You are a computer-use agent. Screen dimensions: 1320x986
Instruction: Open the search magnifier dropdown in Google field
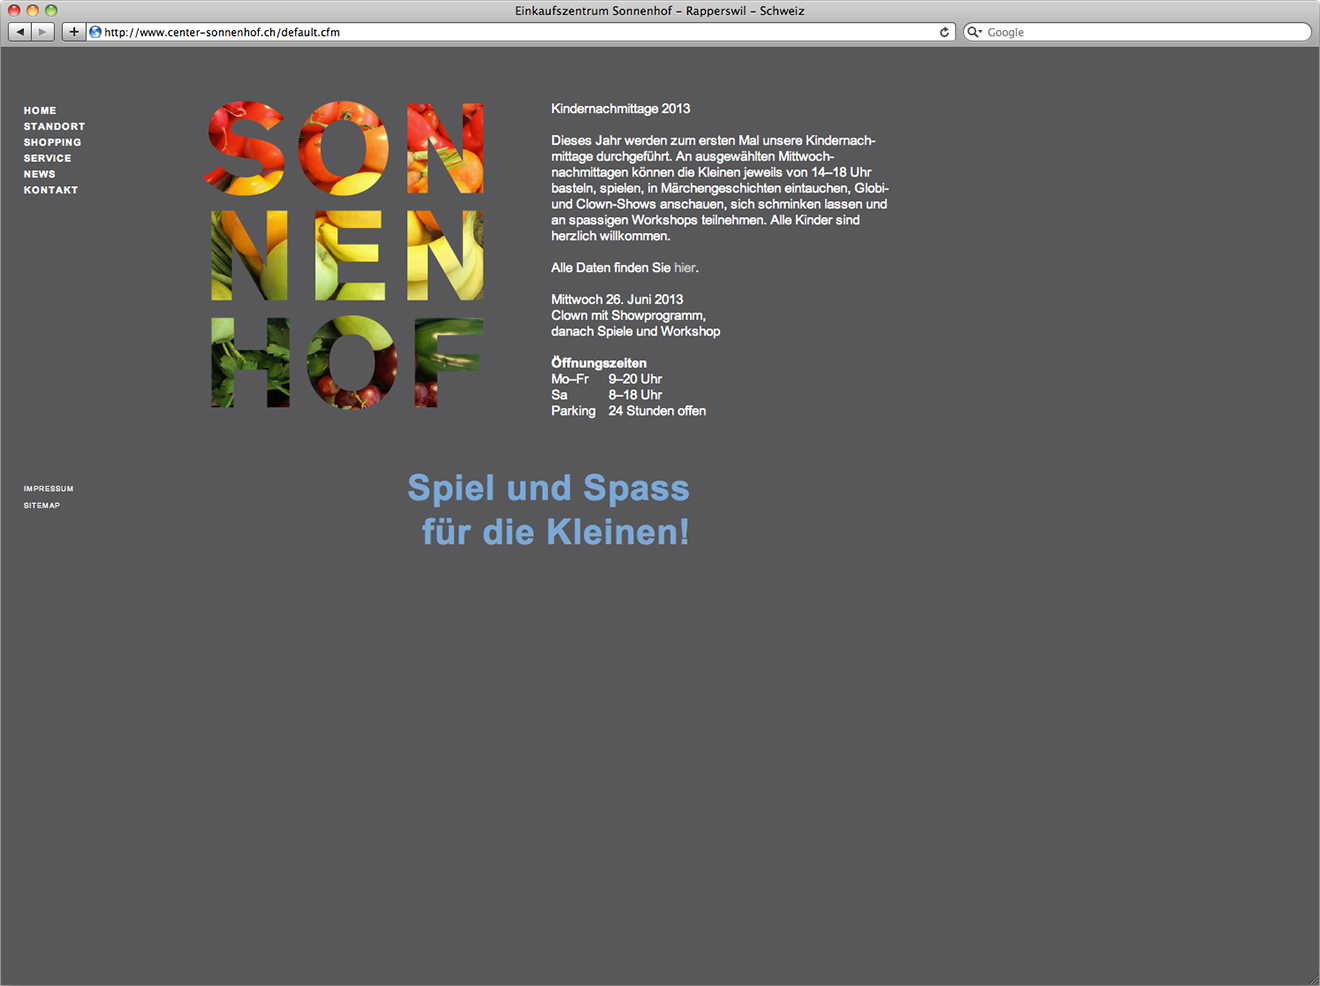tap(974, 32)
